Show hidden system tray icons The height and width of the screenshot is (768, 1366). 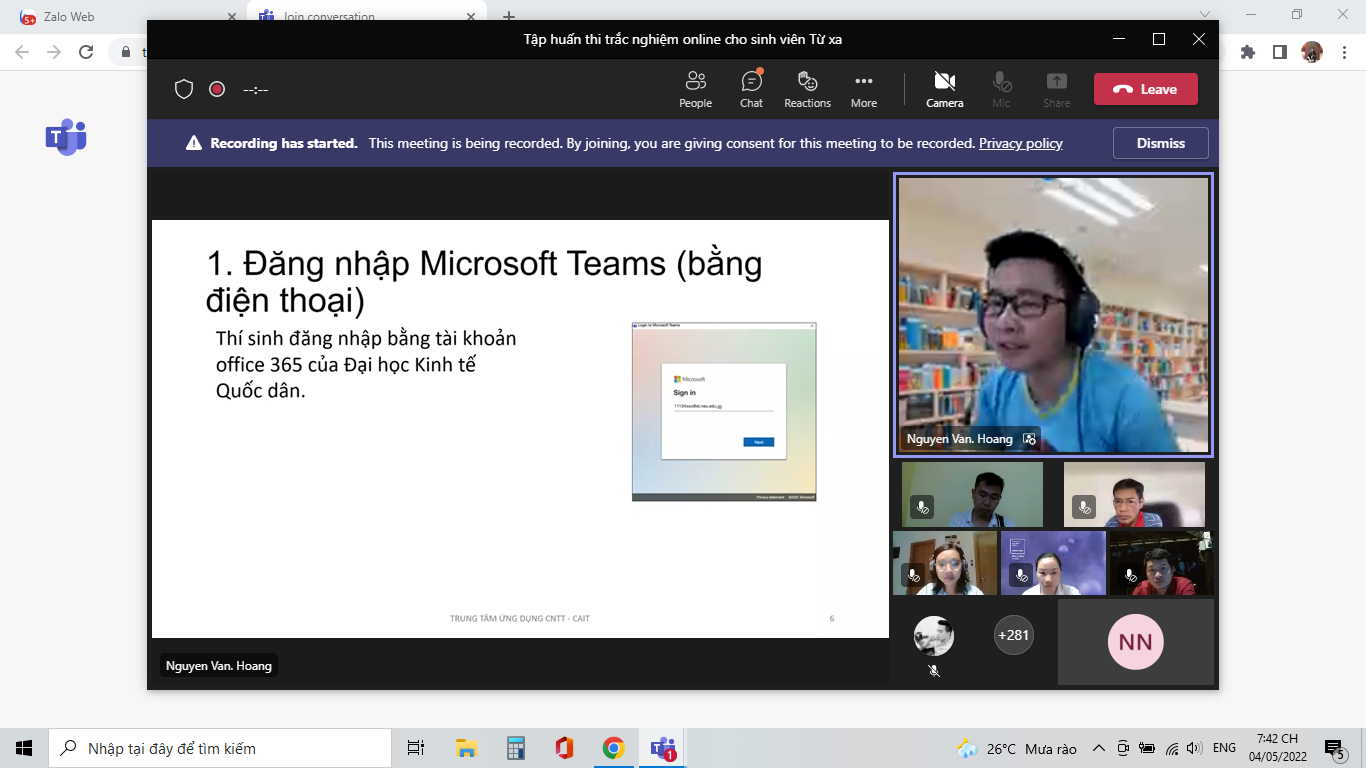pyautogui.click(x=1098, y=748)
